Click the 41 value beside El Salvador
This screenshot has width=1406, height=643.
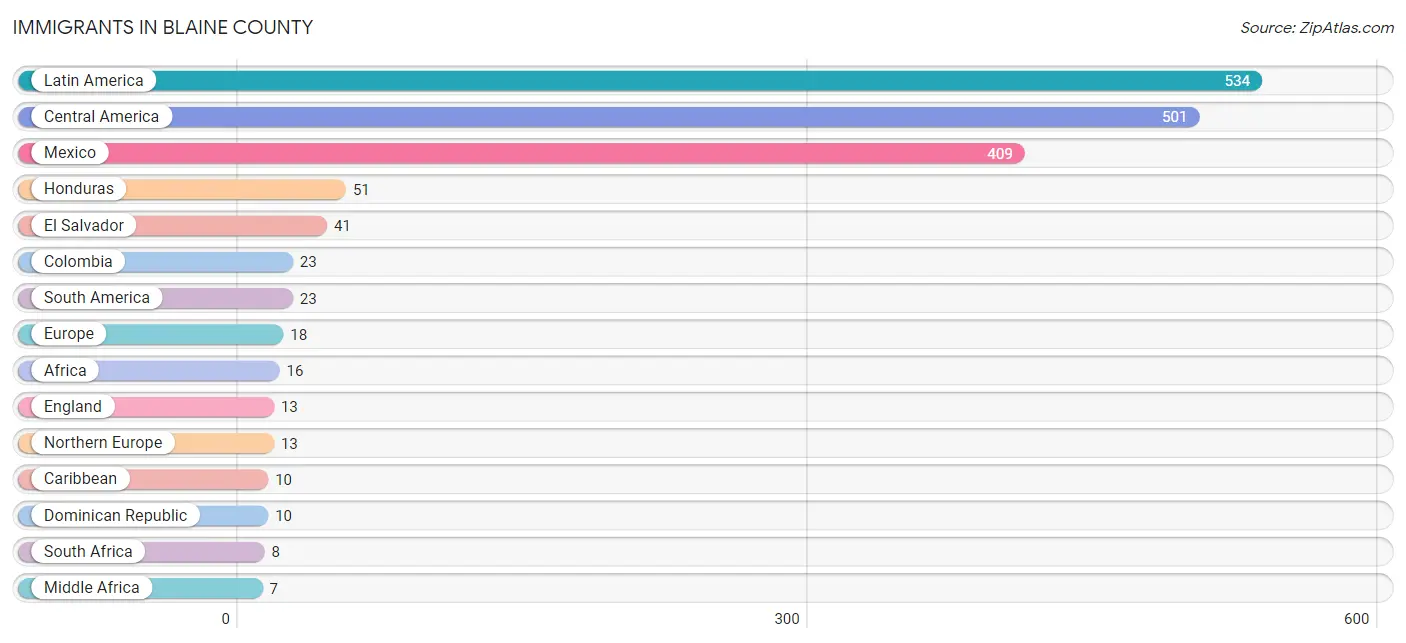tap(342, 226)
